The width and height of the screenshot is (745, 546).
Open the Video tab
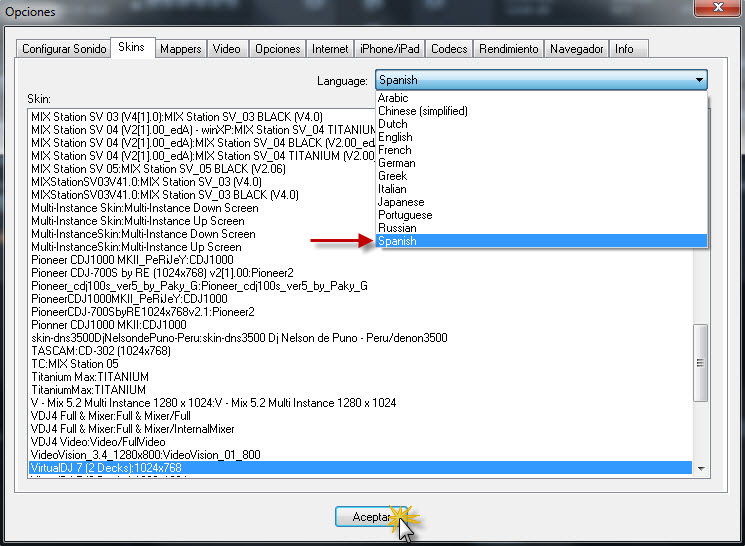point(227,49)
